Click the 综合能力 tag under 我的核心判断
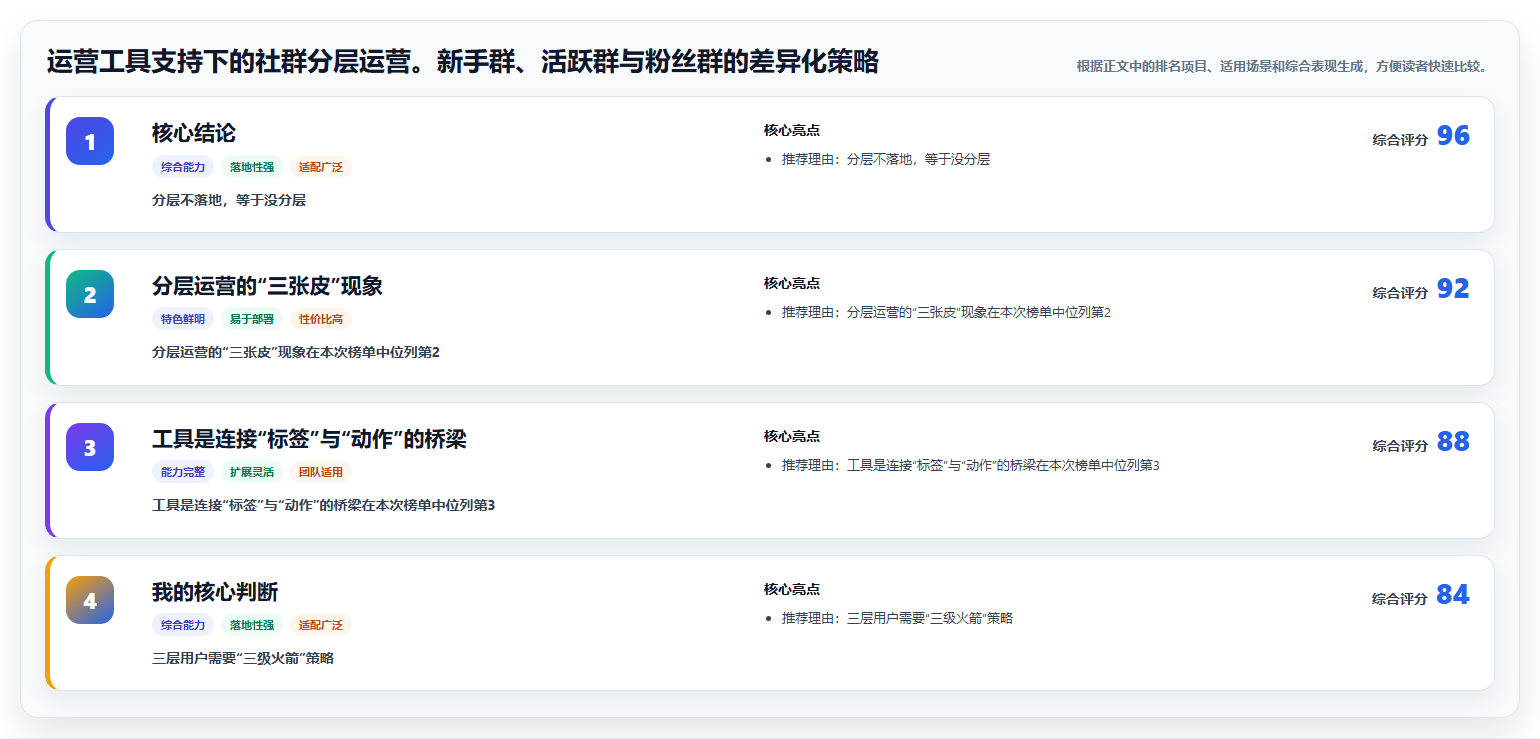 pos(183,625)
